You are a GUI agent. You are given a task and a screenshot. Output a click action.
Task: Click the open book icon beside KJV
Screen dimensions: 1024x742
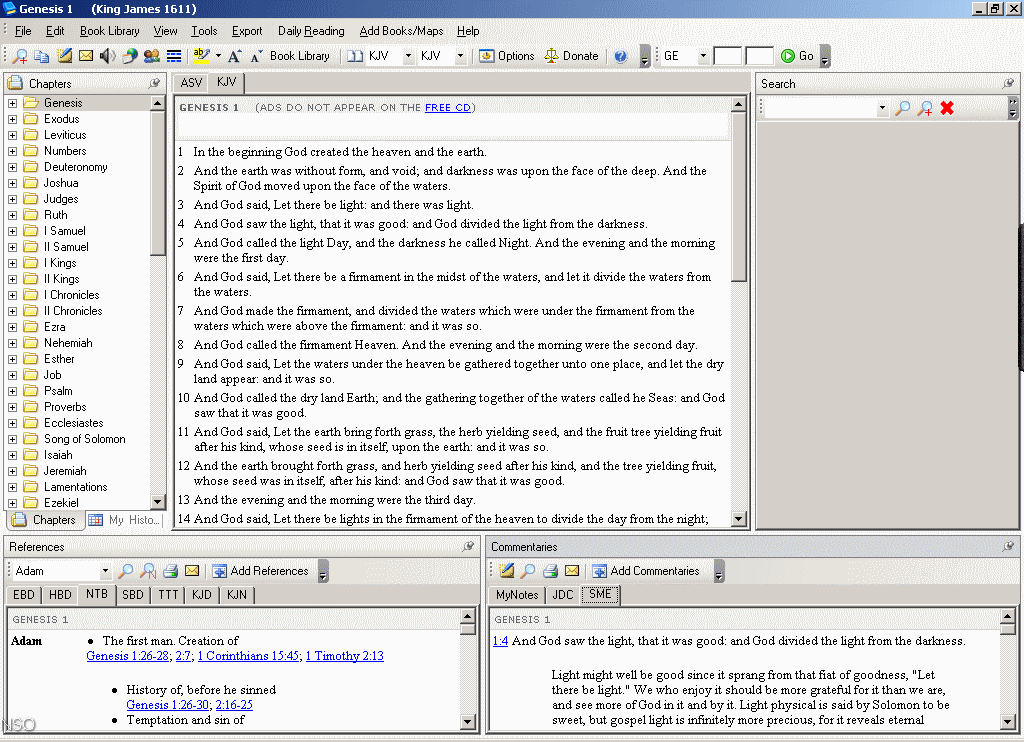(x=355, y=56)
